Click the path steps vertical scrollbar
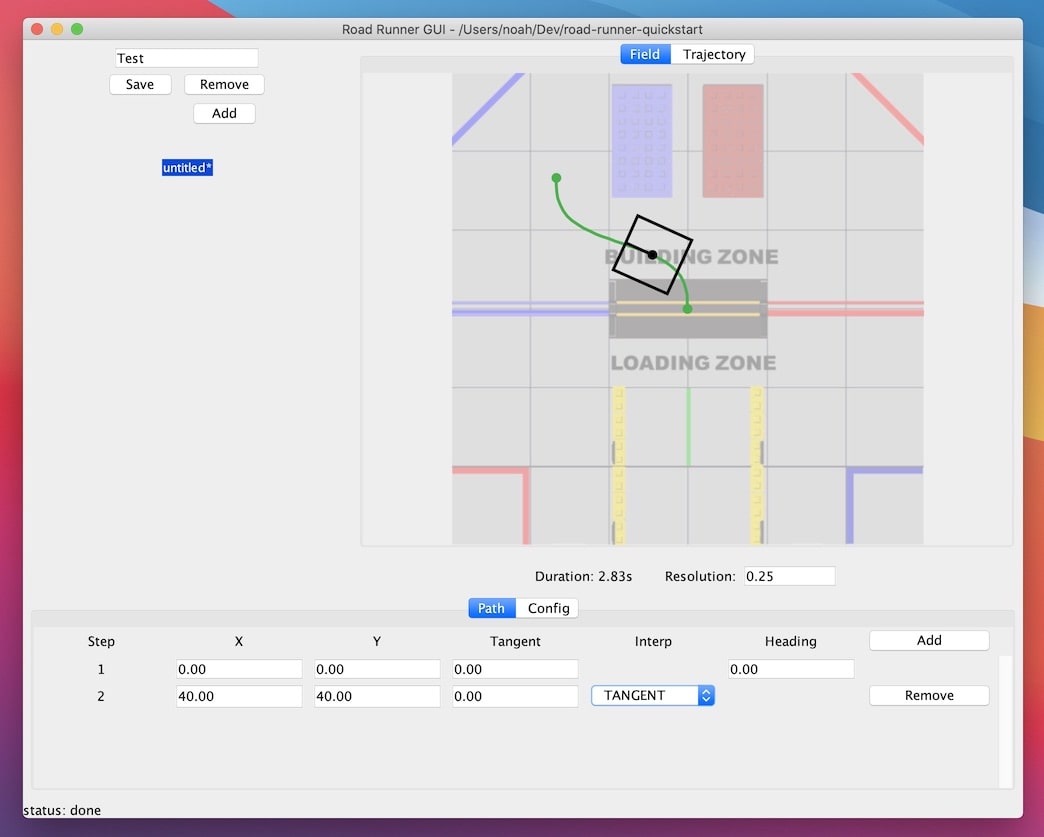 1005,722
